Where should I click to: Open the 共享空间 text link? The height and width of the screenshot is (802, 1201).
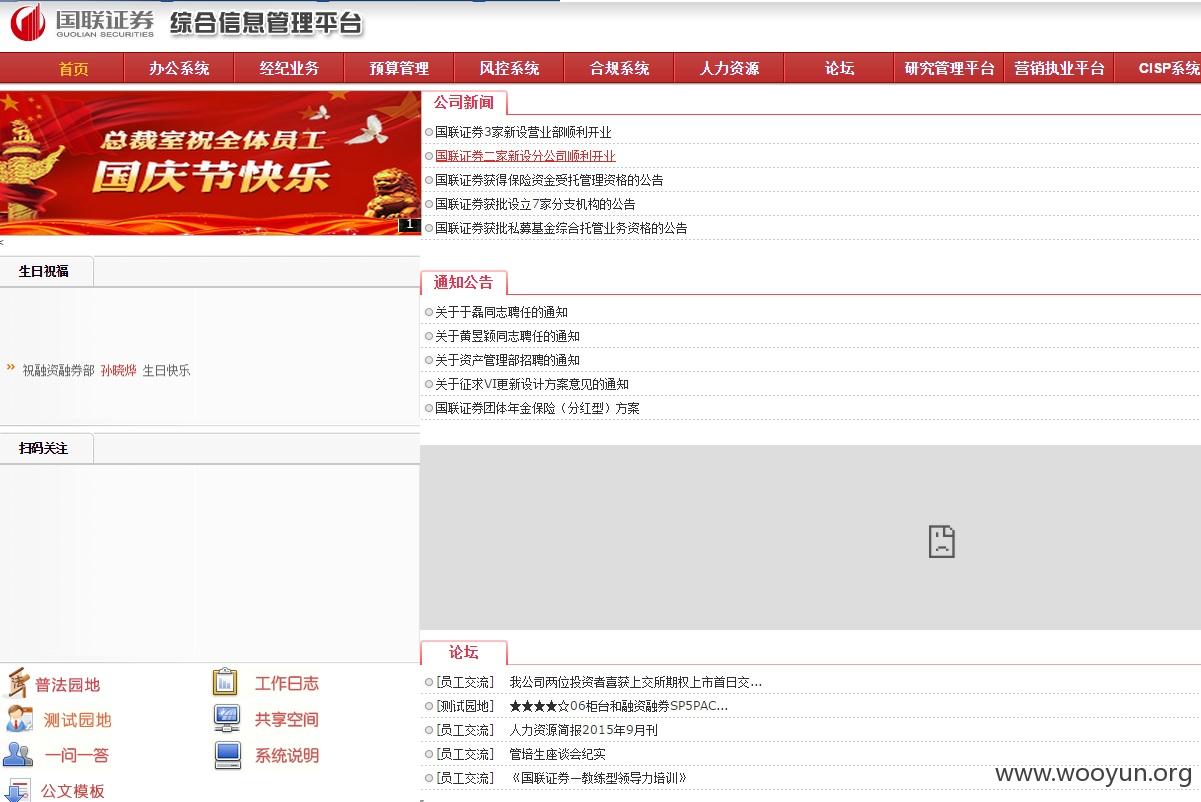287,719
